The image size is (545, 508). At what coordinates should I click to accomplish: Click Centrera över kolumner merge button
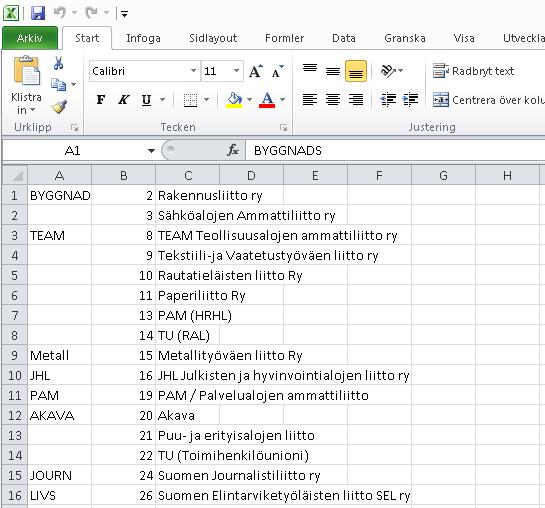point(488,100)
